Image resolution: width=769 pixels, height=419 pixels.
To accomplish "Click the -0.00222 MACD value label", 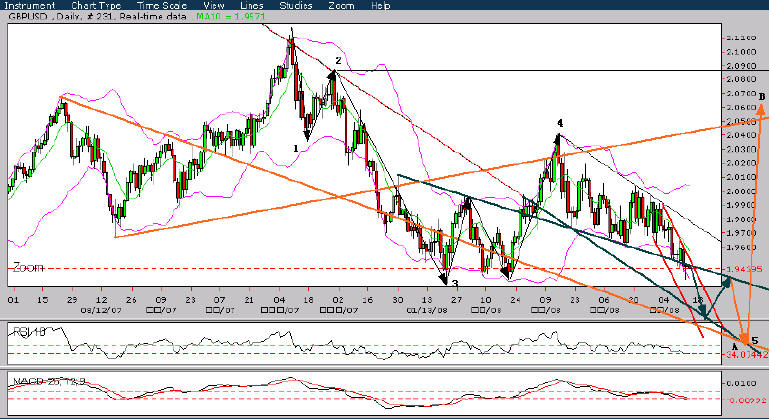I will click(747, 400).
